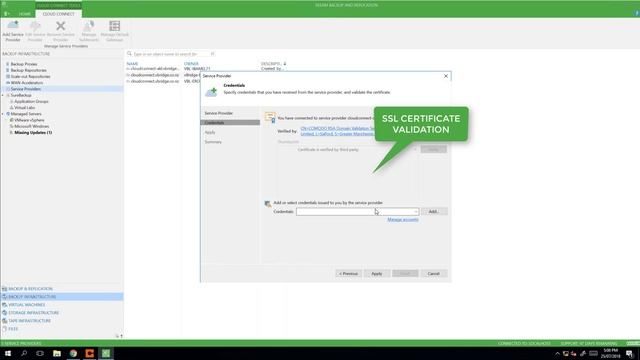Click the Manage Default Gateways ribbon icon
This screenshot has height=360, width=640.
(115, 31)
